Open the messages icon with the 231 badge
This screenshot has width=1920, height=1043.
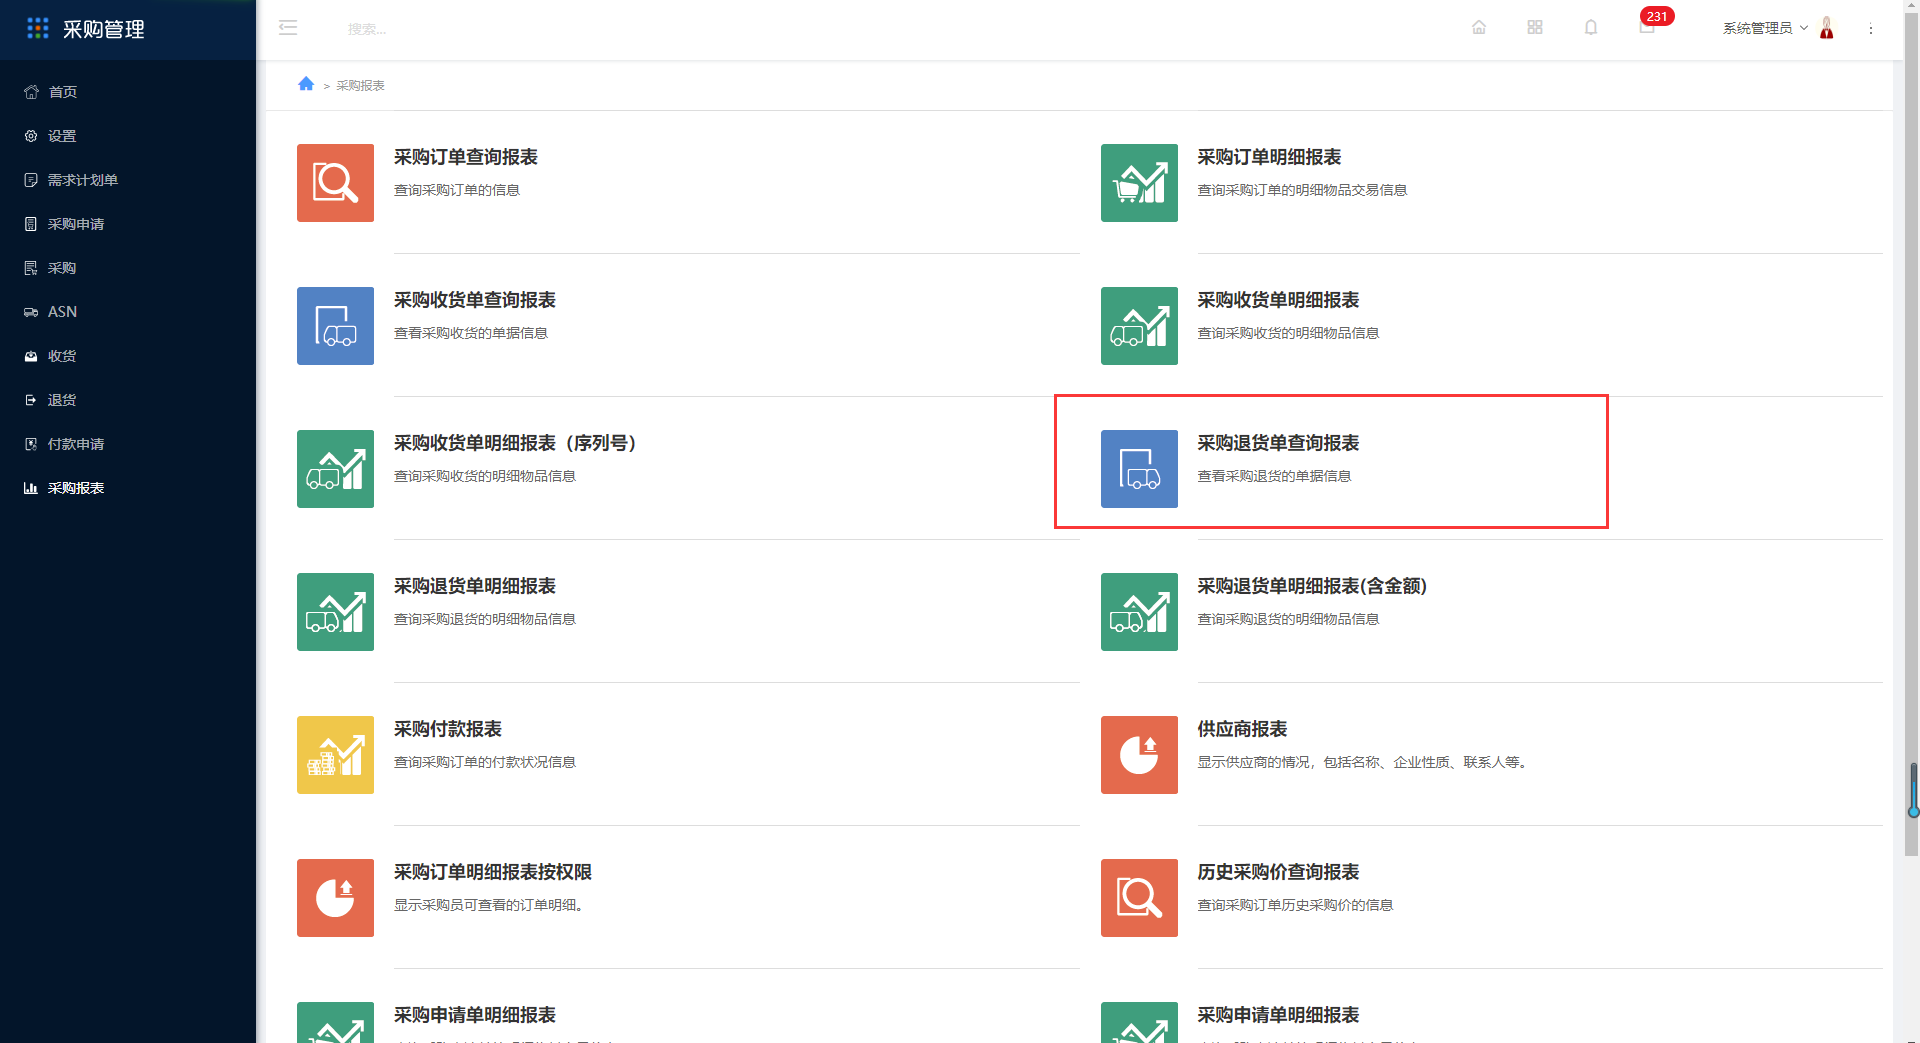tap(1647, 27)
